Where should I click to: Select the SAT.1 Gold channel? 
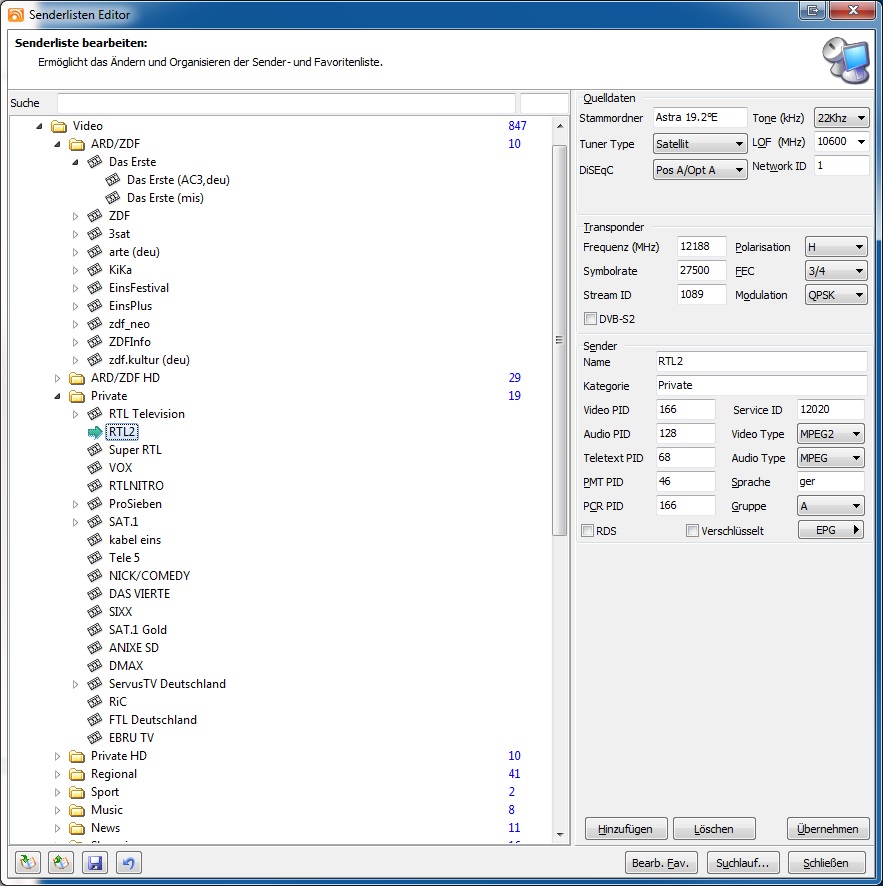click(138, 630)
